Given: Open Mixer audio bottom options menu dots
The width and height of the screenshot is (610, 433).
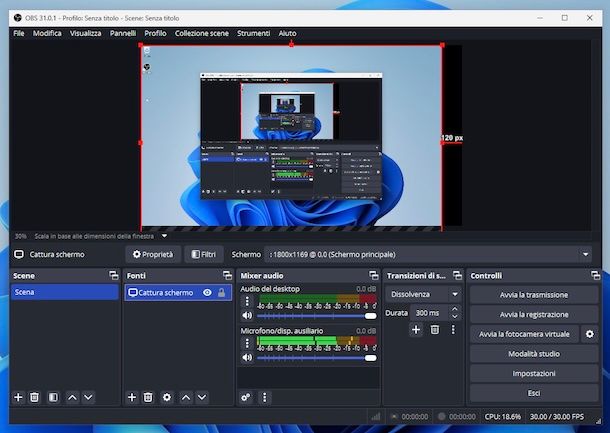Looking at the screenshot, I should point(265,397).
